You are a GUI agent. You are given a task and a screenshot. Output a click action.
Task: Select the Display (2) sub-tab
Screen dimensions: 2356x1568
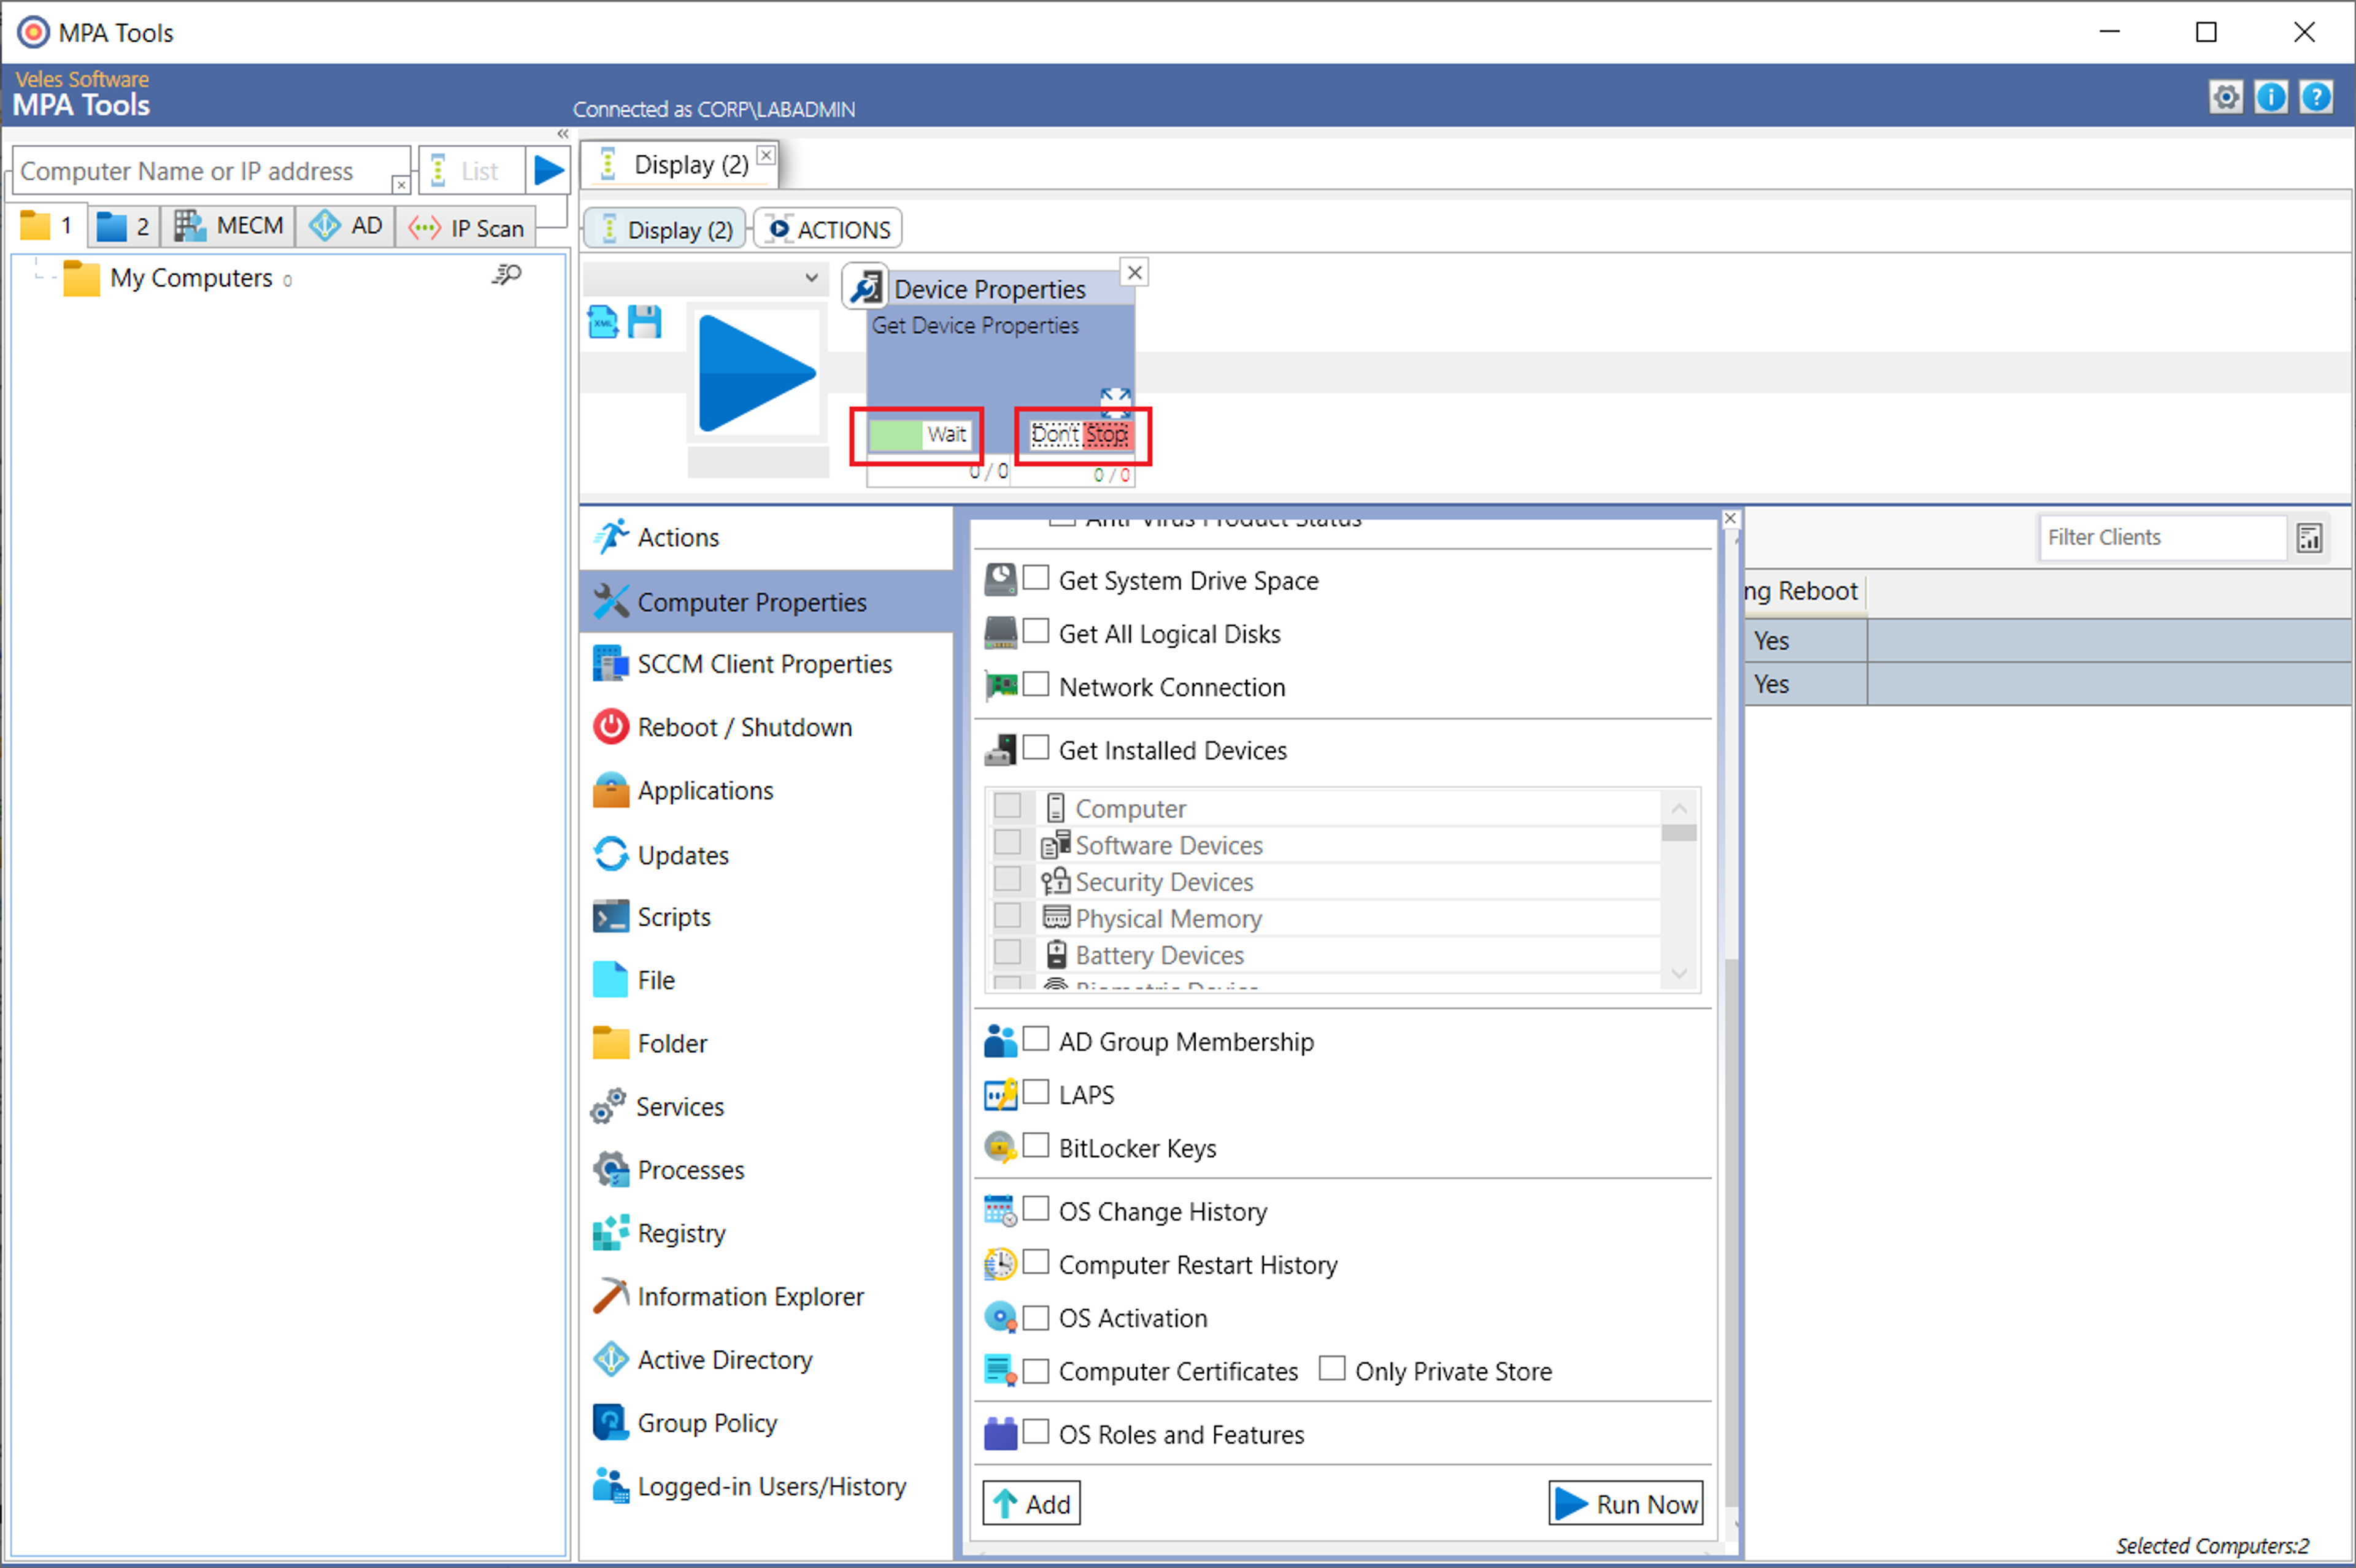click(x=666, y=229)
